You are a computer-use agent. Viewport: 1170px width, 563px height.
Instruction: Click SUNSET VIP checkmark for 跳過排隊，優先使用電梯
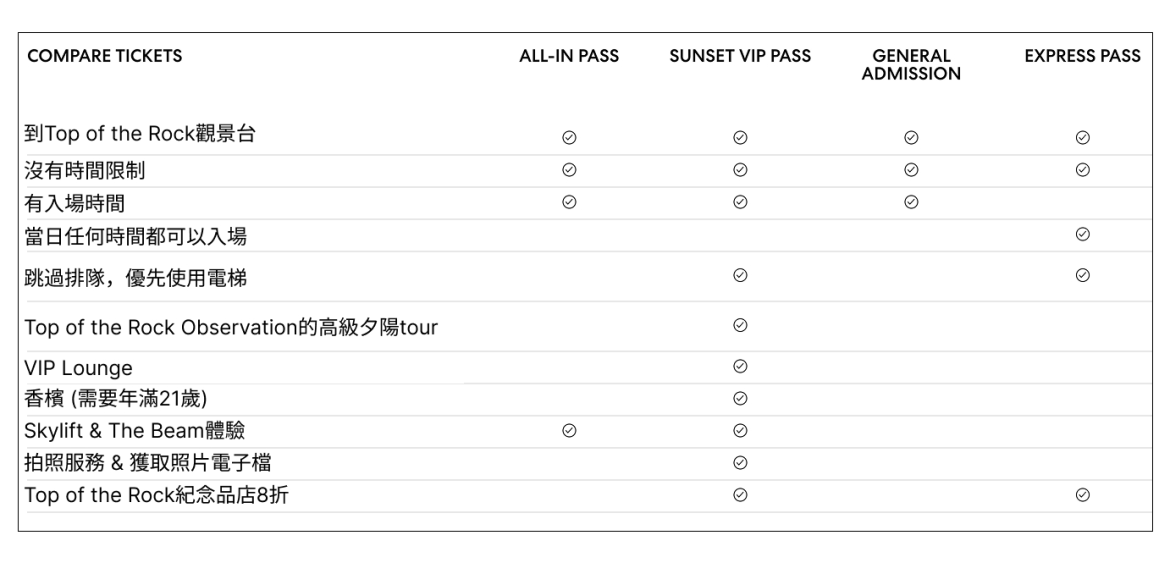[740, 275]
